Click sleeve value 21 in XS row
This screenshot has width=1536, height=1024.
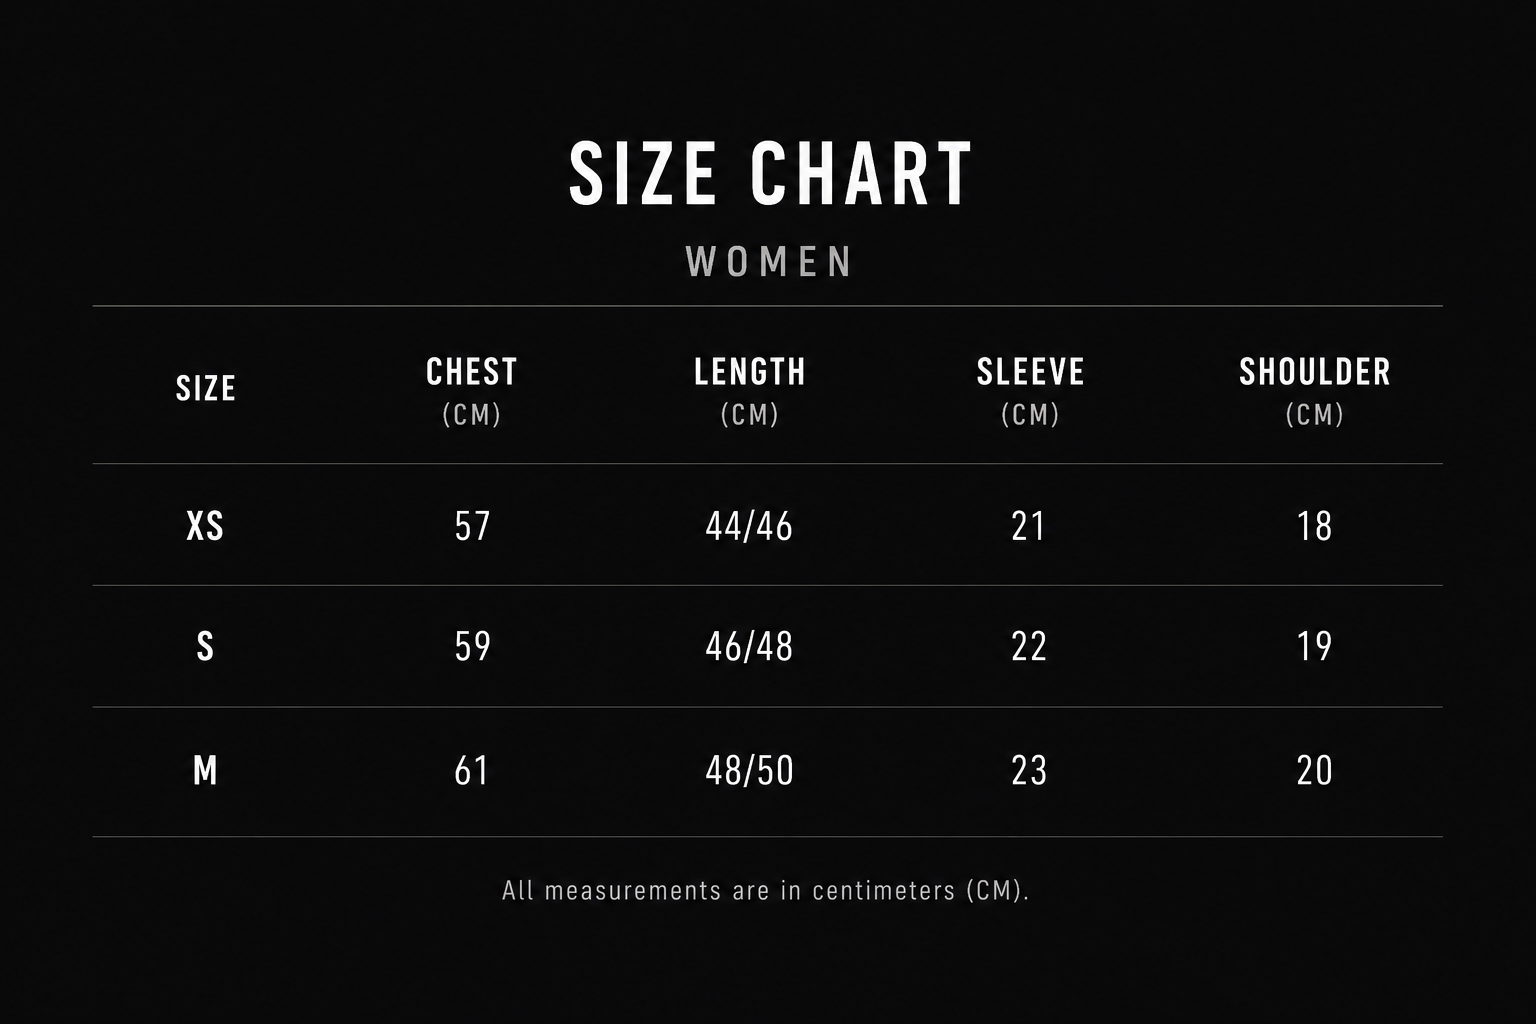tap(1029, 526)
